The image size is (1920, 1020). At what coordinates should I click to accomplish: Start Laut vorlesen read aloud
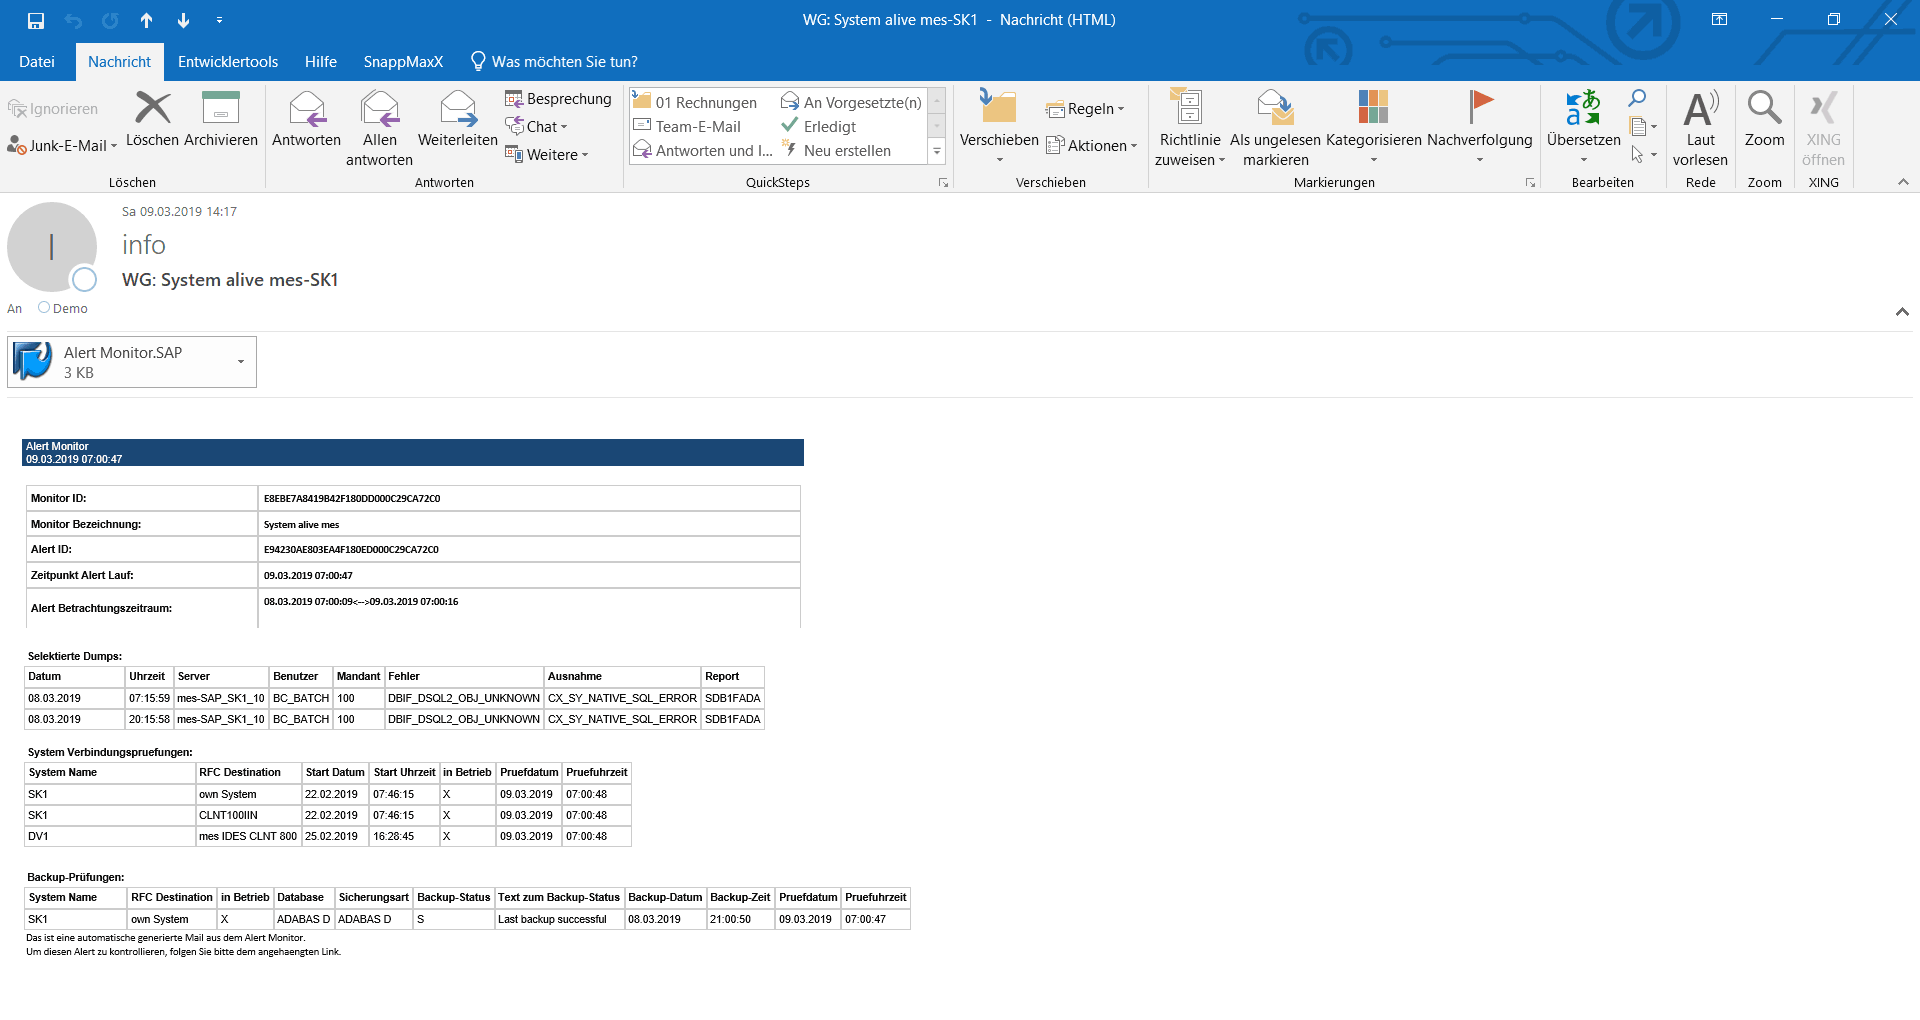click(1700, 128)
